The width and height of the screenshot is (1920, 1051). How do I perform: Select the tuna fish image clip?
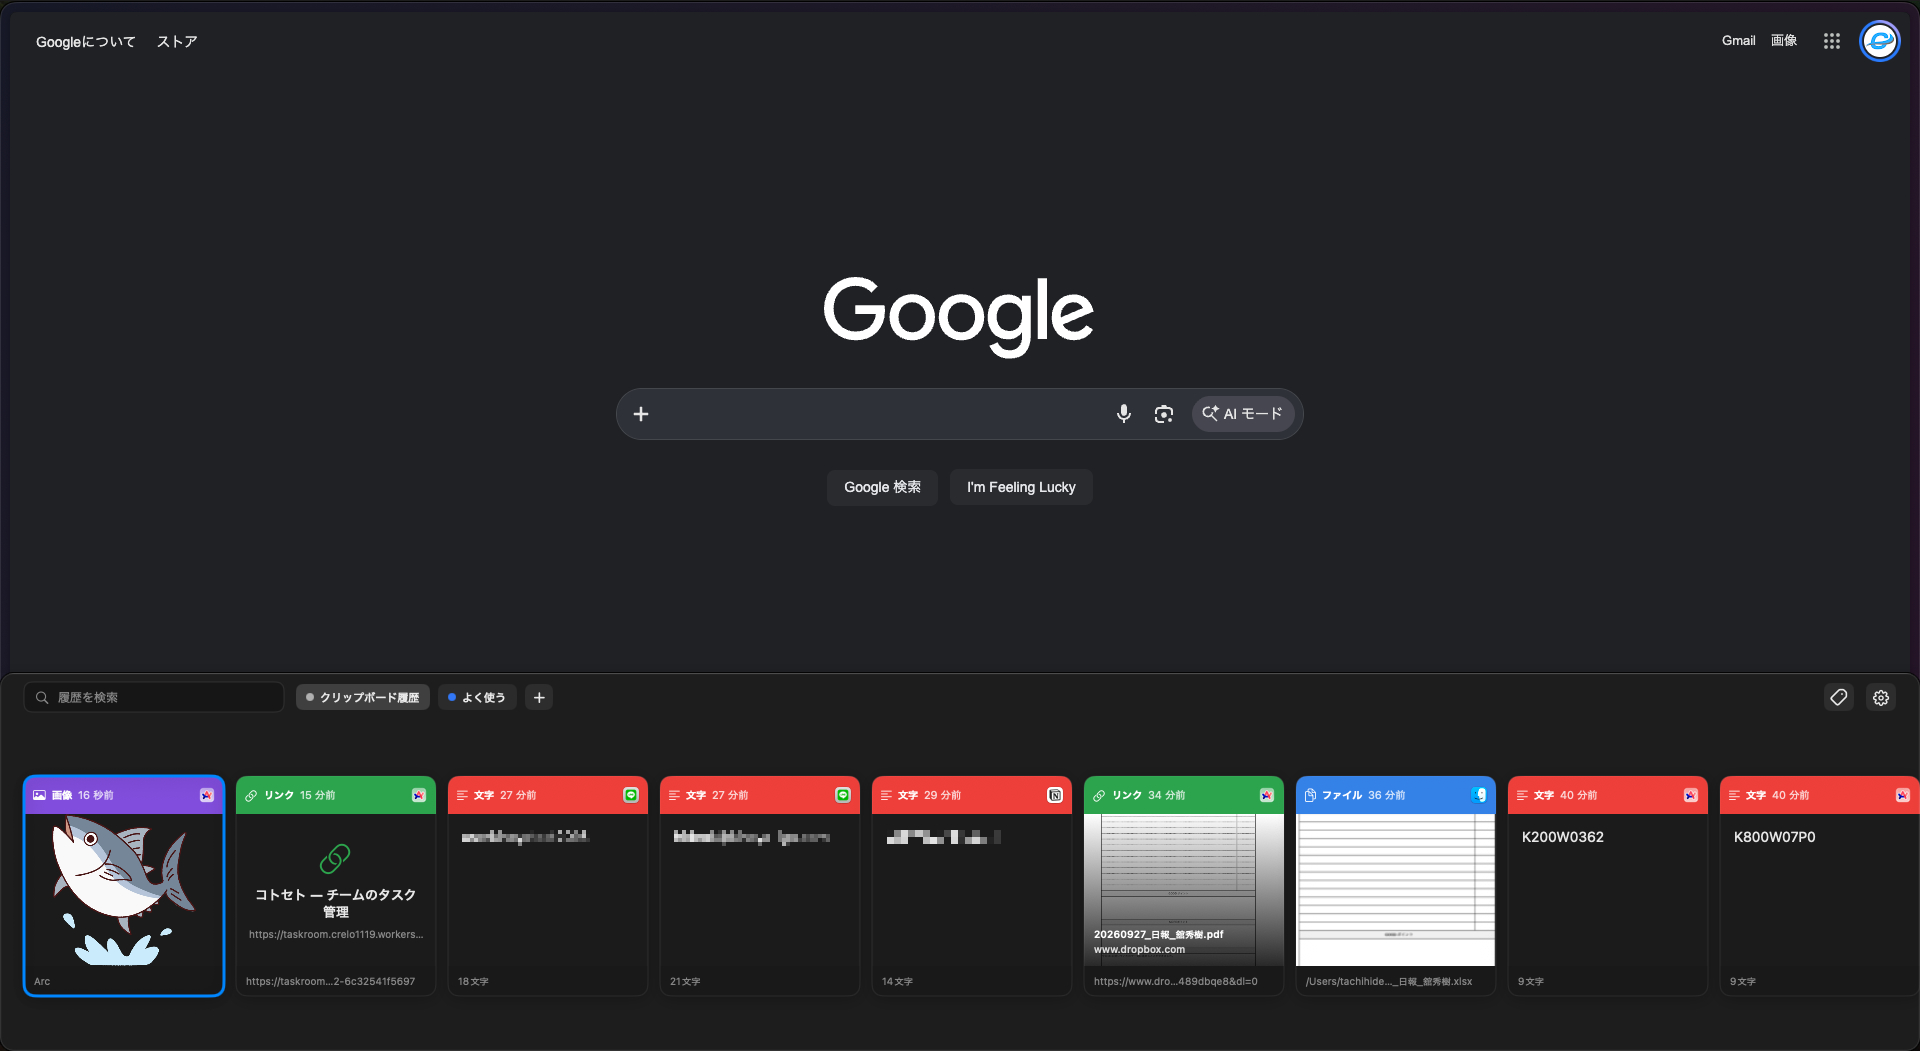tap(124, 886)
